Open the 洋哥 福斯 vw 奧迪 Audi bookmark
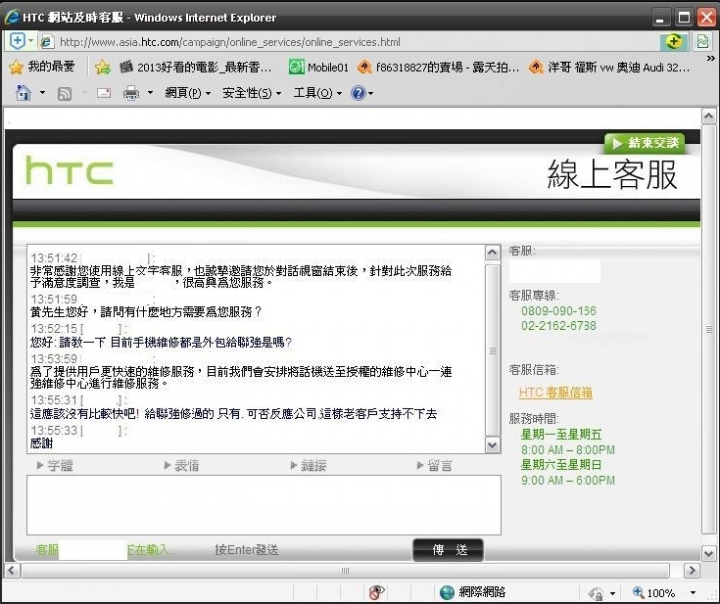The width and height of the screenshot is (720, 604). click(610, 68)
